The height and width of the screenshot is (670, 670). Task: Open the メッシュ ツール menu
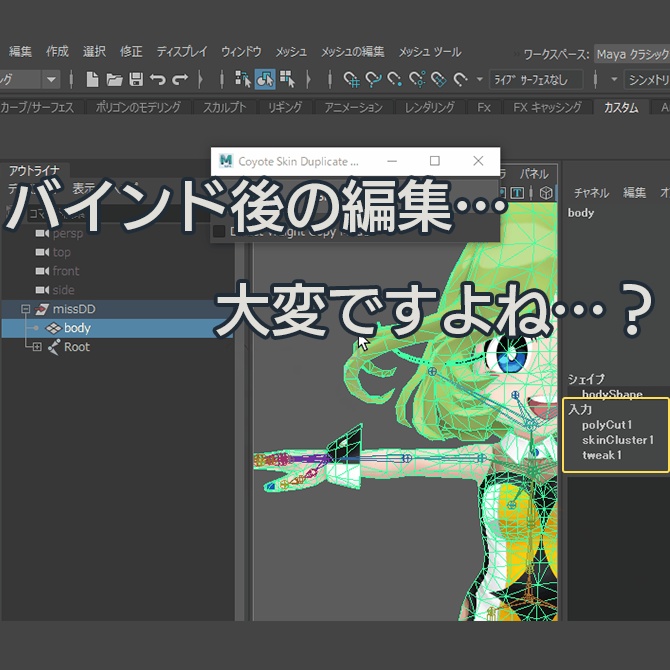(430, 52)
